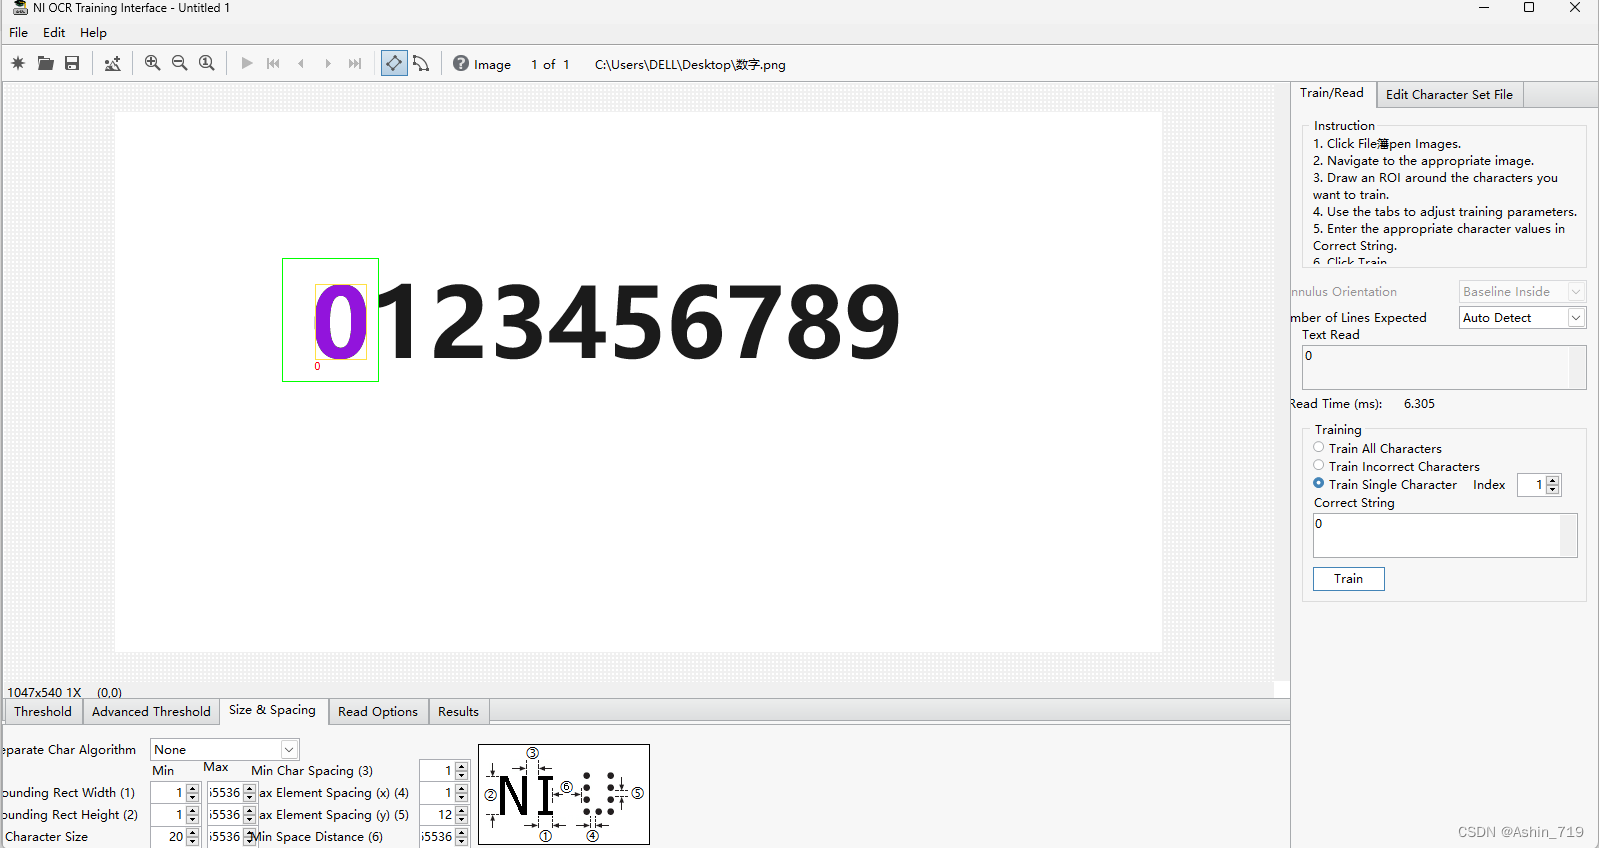The image size is (1599, 848).
Task: Adjust Max Element Spacing (x) stepper
Action: point(462,793)
